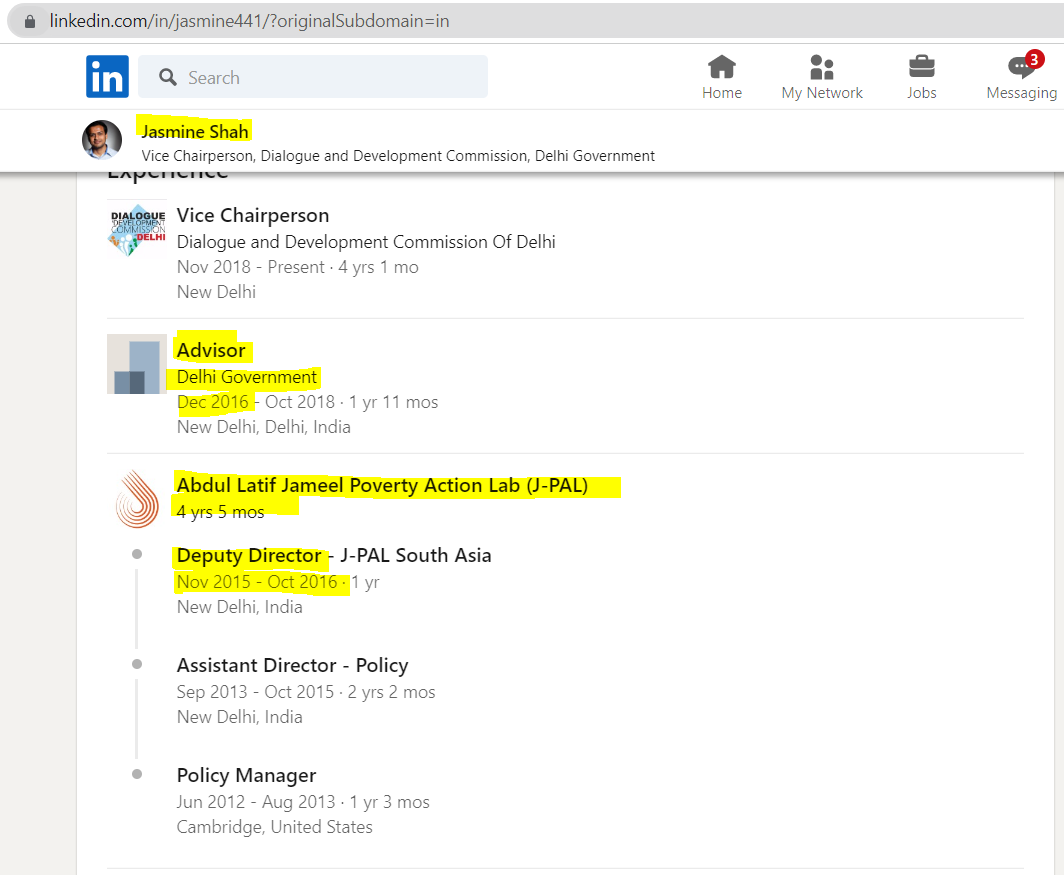Screen dimensions: 1064x875
Task: Click the Delhi Government placeholder logo
Action: (x=137, y=364)
